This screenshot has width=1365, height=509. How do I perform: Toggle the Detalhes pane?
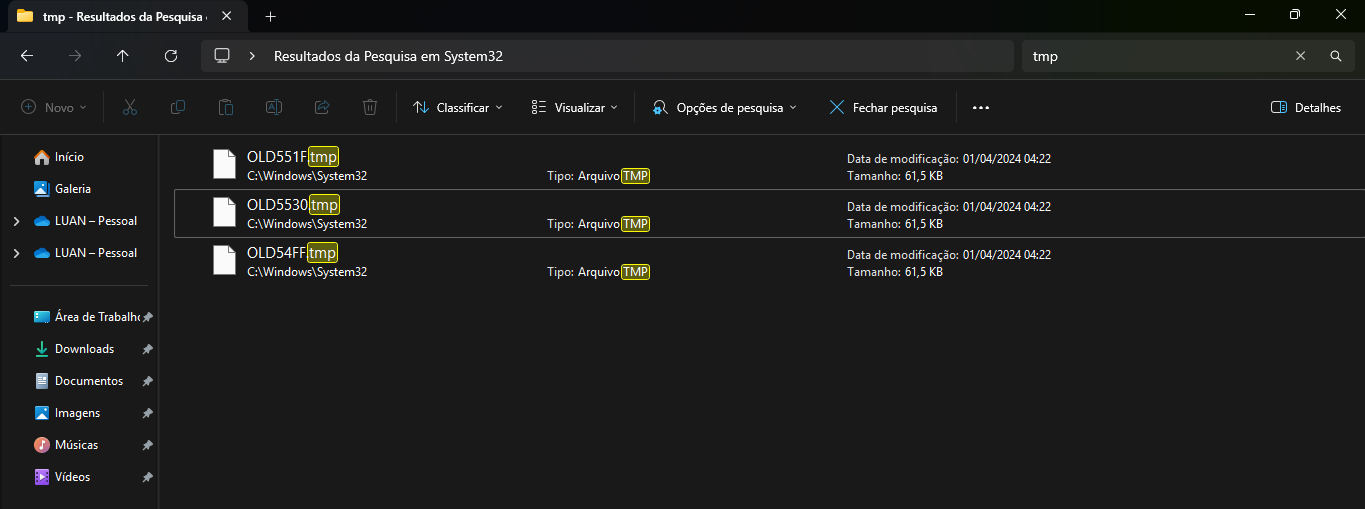point(1306,107)
